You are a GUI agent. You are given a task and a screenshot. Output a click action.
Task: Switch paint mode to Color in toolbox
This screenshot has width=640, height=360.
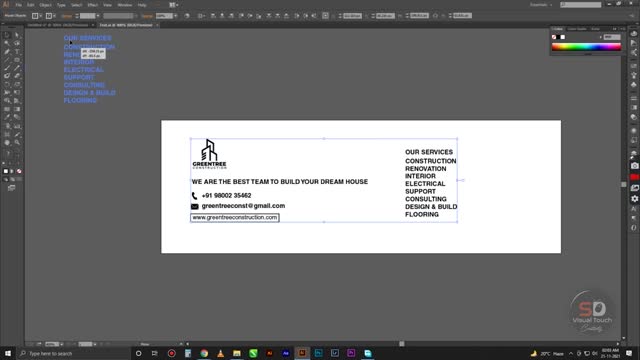6,171
